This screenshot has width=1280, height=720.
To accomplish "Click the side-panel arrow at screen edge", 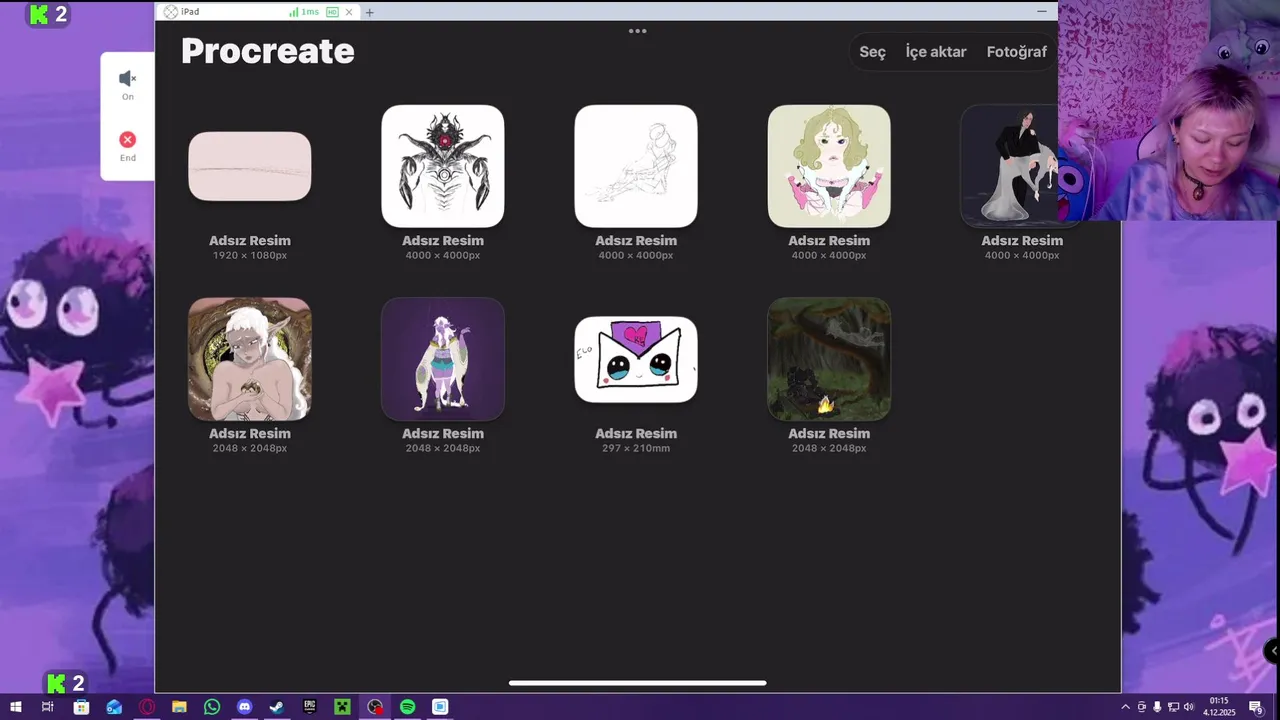I will [1273, 651].
